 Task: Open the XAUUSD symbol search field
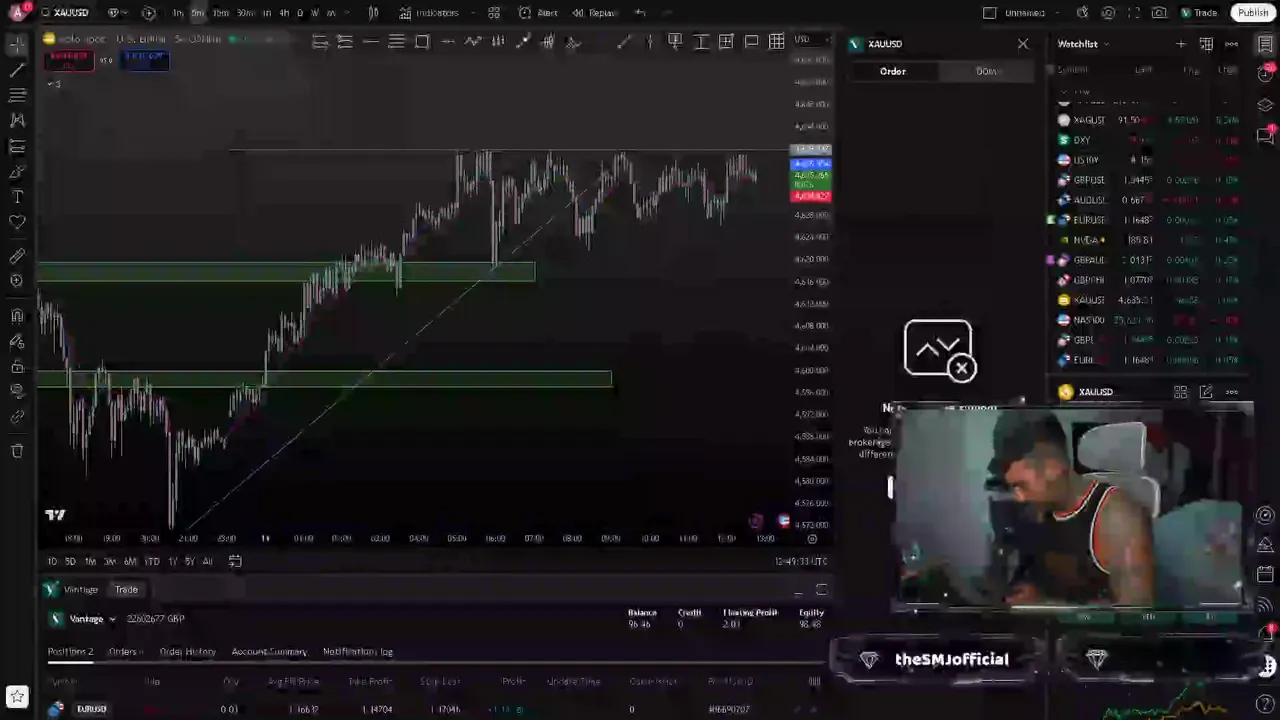pos(64,13)
